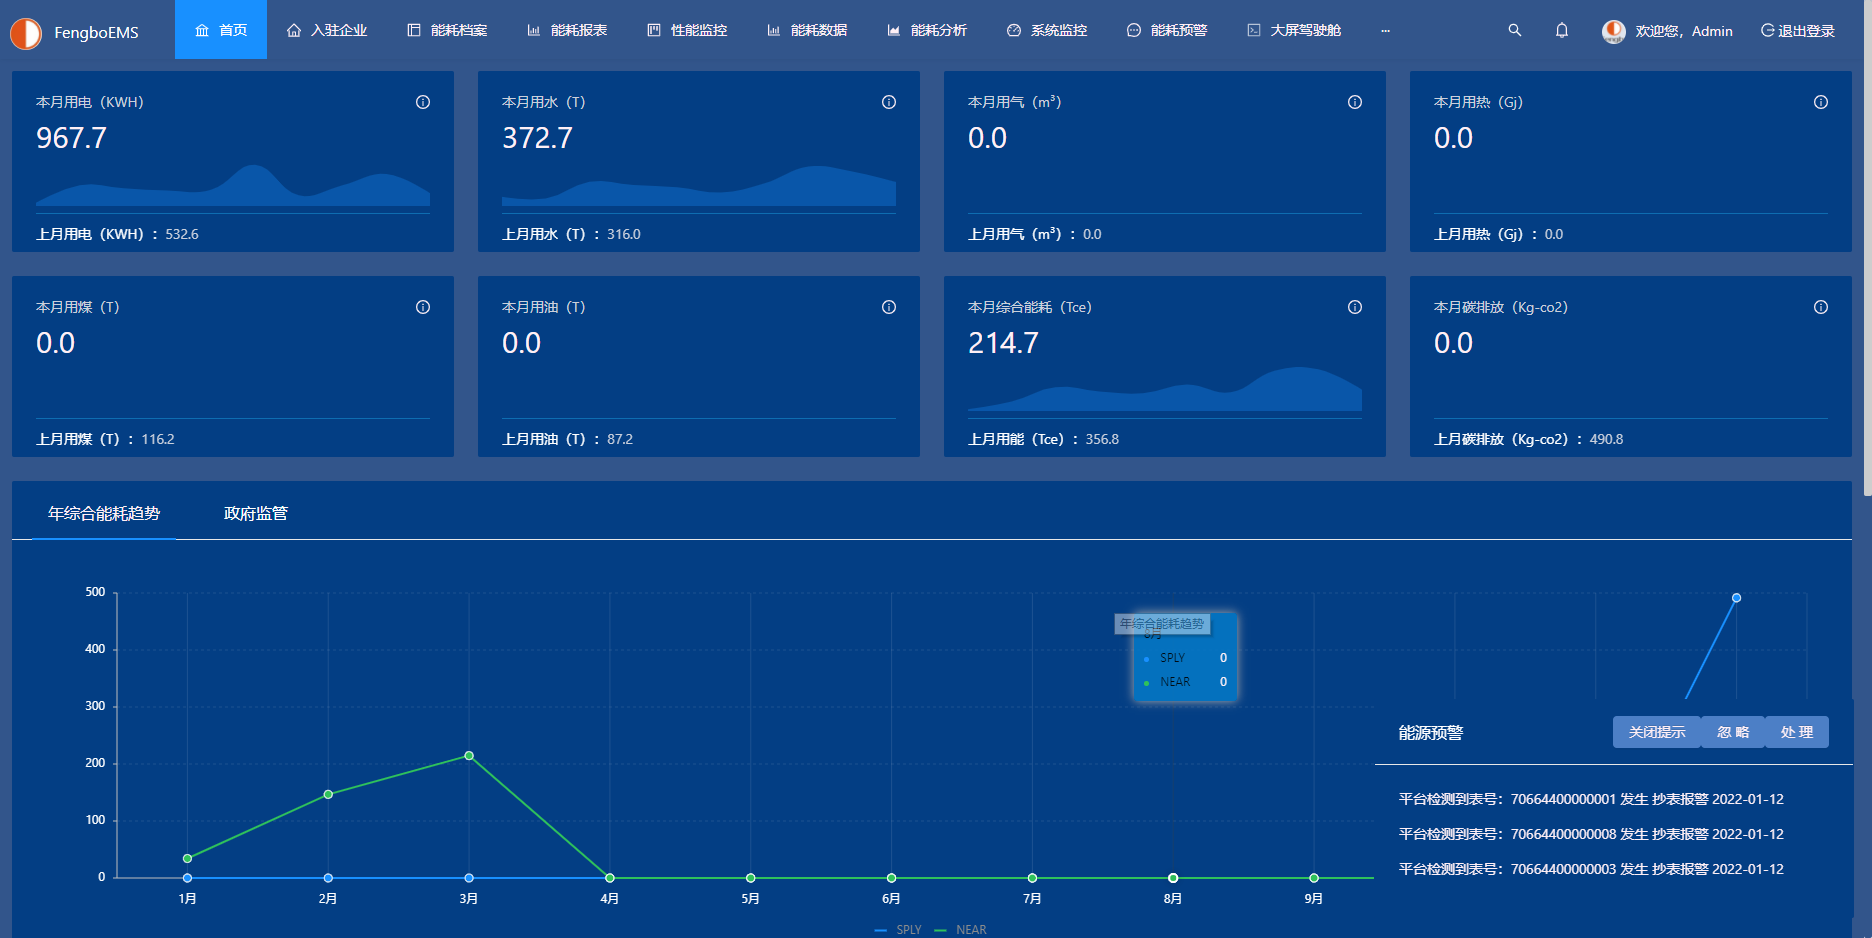
Task: Click the March NEAR data point
Action: 469,756
